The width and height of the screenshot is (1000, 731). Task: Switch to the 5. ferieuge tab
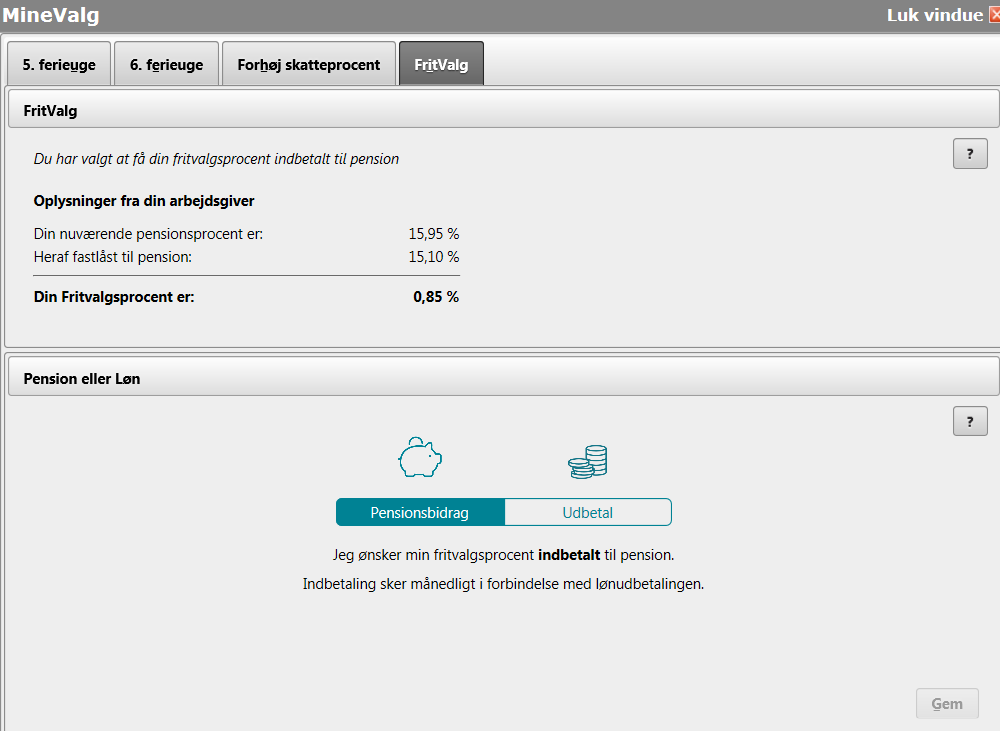(59, 65)
